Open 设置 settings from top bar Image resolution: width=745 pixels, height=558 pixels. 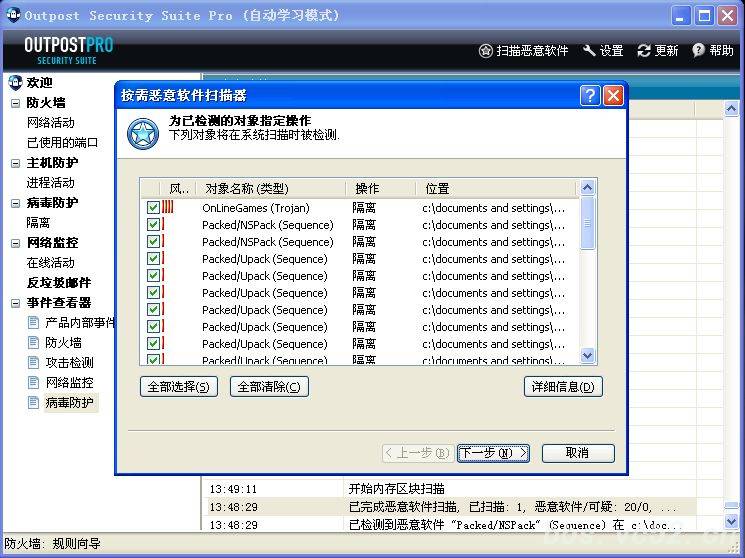[x=603, y=50]
